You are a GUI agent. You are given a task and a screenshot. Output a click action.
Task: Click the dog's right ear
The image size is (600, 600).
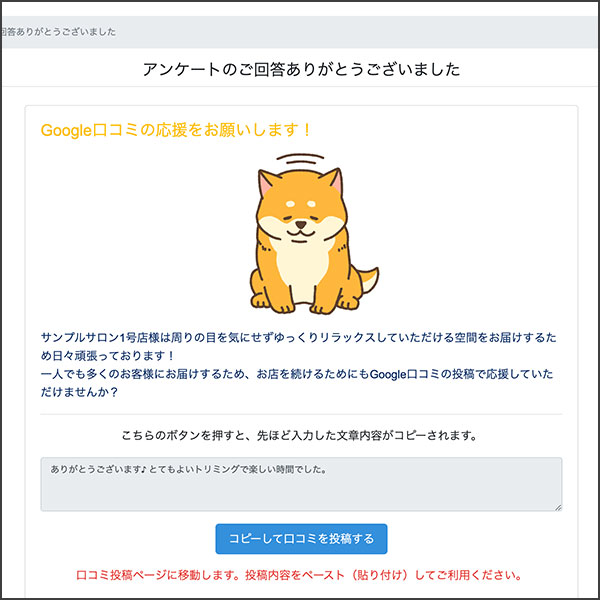[334, 184]
